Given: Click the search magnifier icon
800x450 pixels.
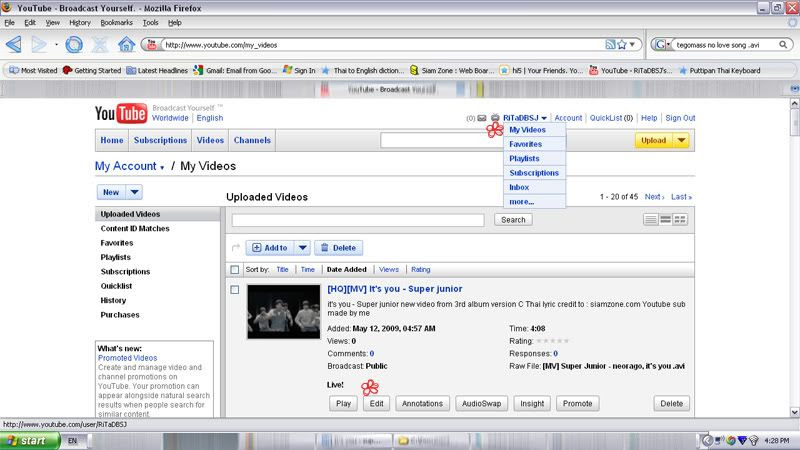Looking at the screenshot, I should click(783, 45).
